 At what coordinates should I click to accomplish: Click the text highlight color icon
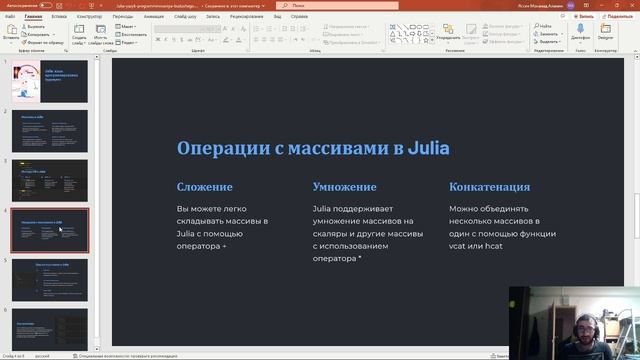226,40
